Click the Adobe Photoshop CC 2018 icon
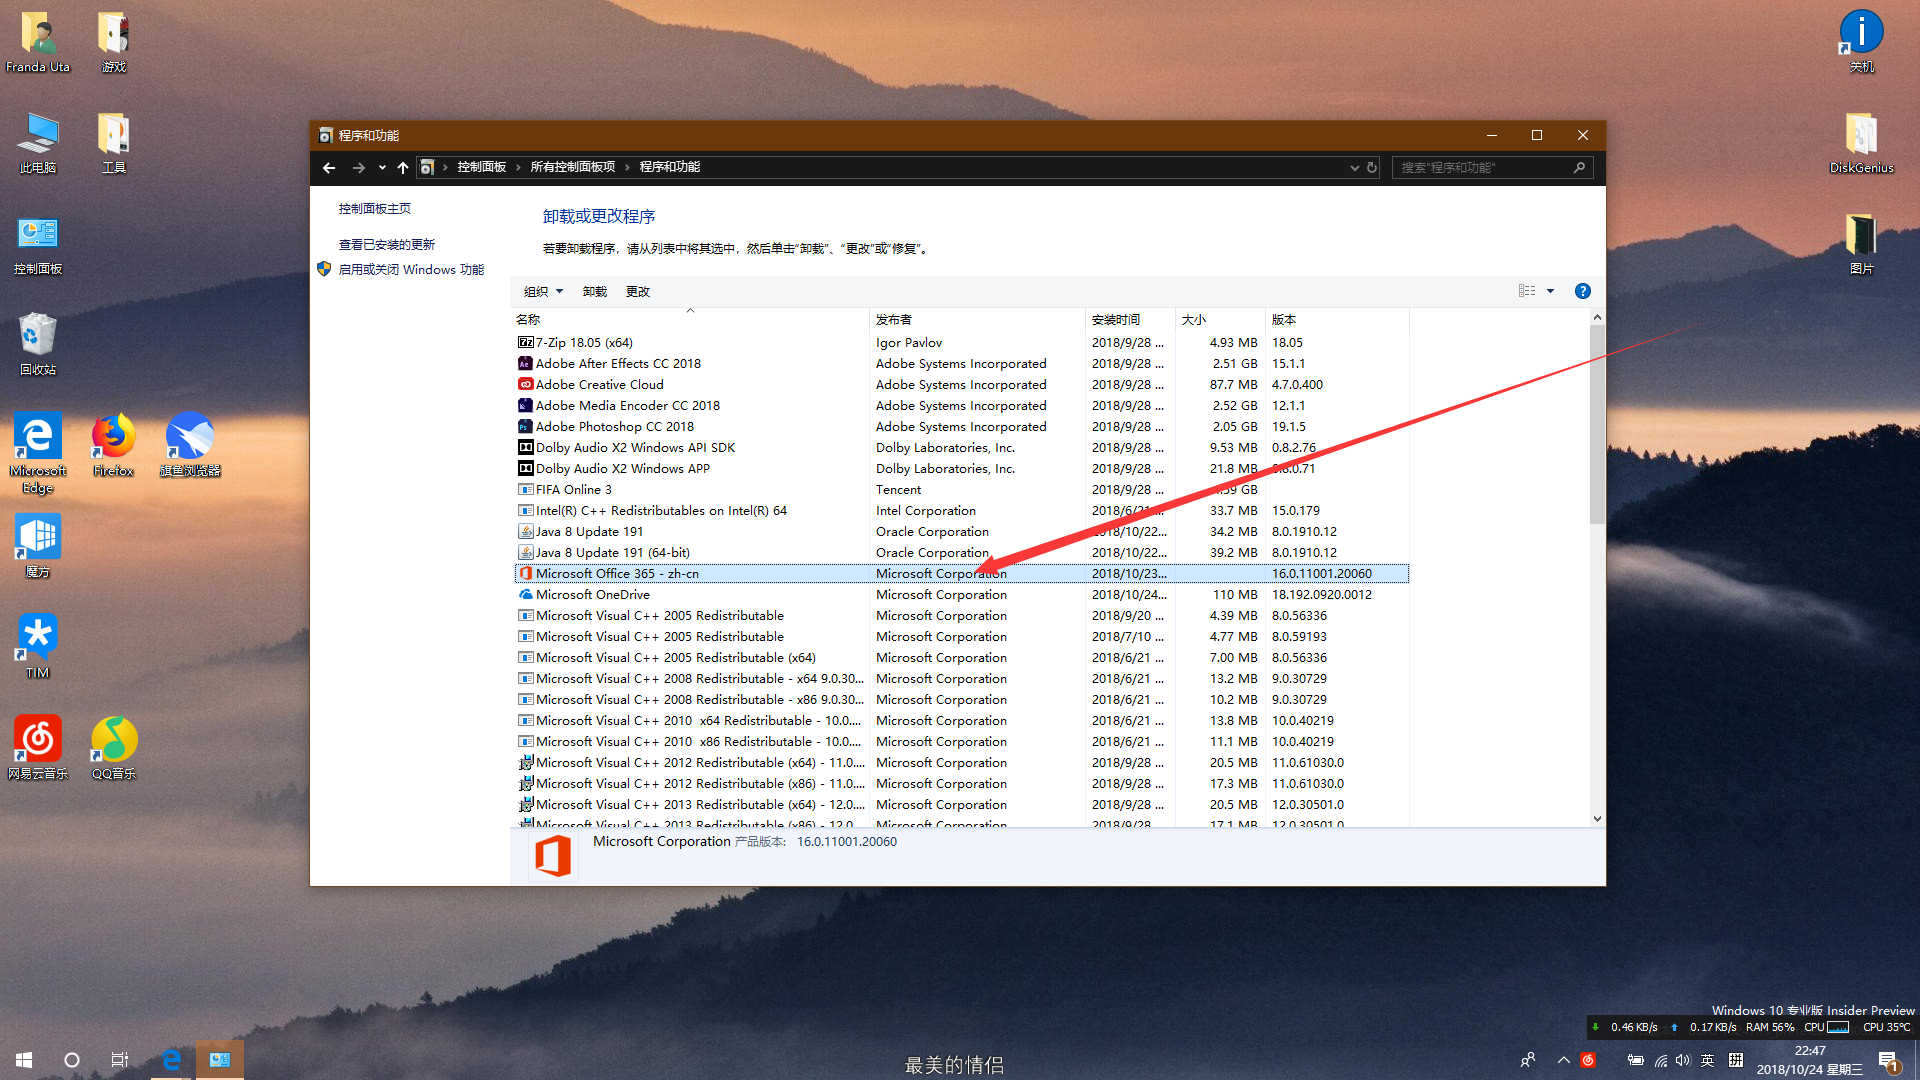This screenshot has width=1920, height=1080. click(x=524, y=426)
